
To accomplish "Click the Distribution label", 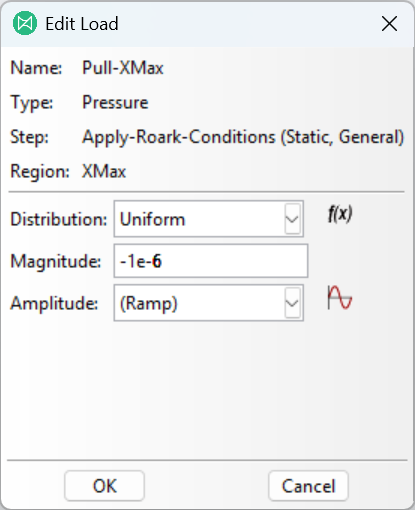I will click(x=59, y=219).
